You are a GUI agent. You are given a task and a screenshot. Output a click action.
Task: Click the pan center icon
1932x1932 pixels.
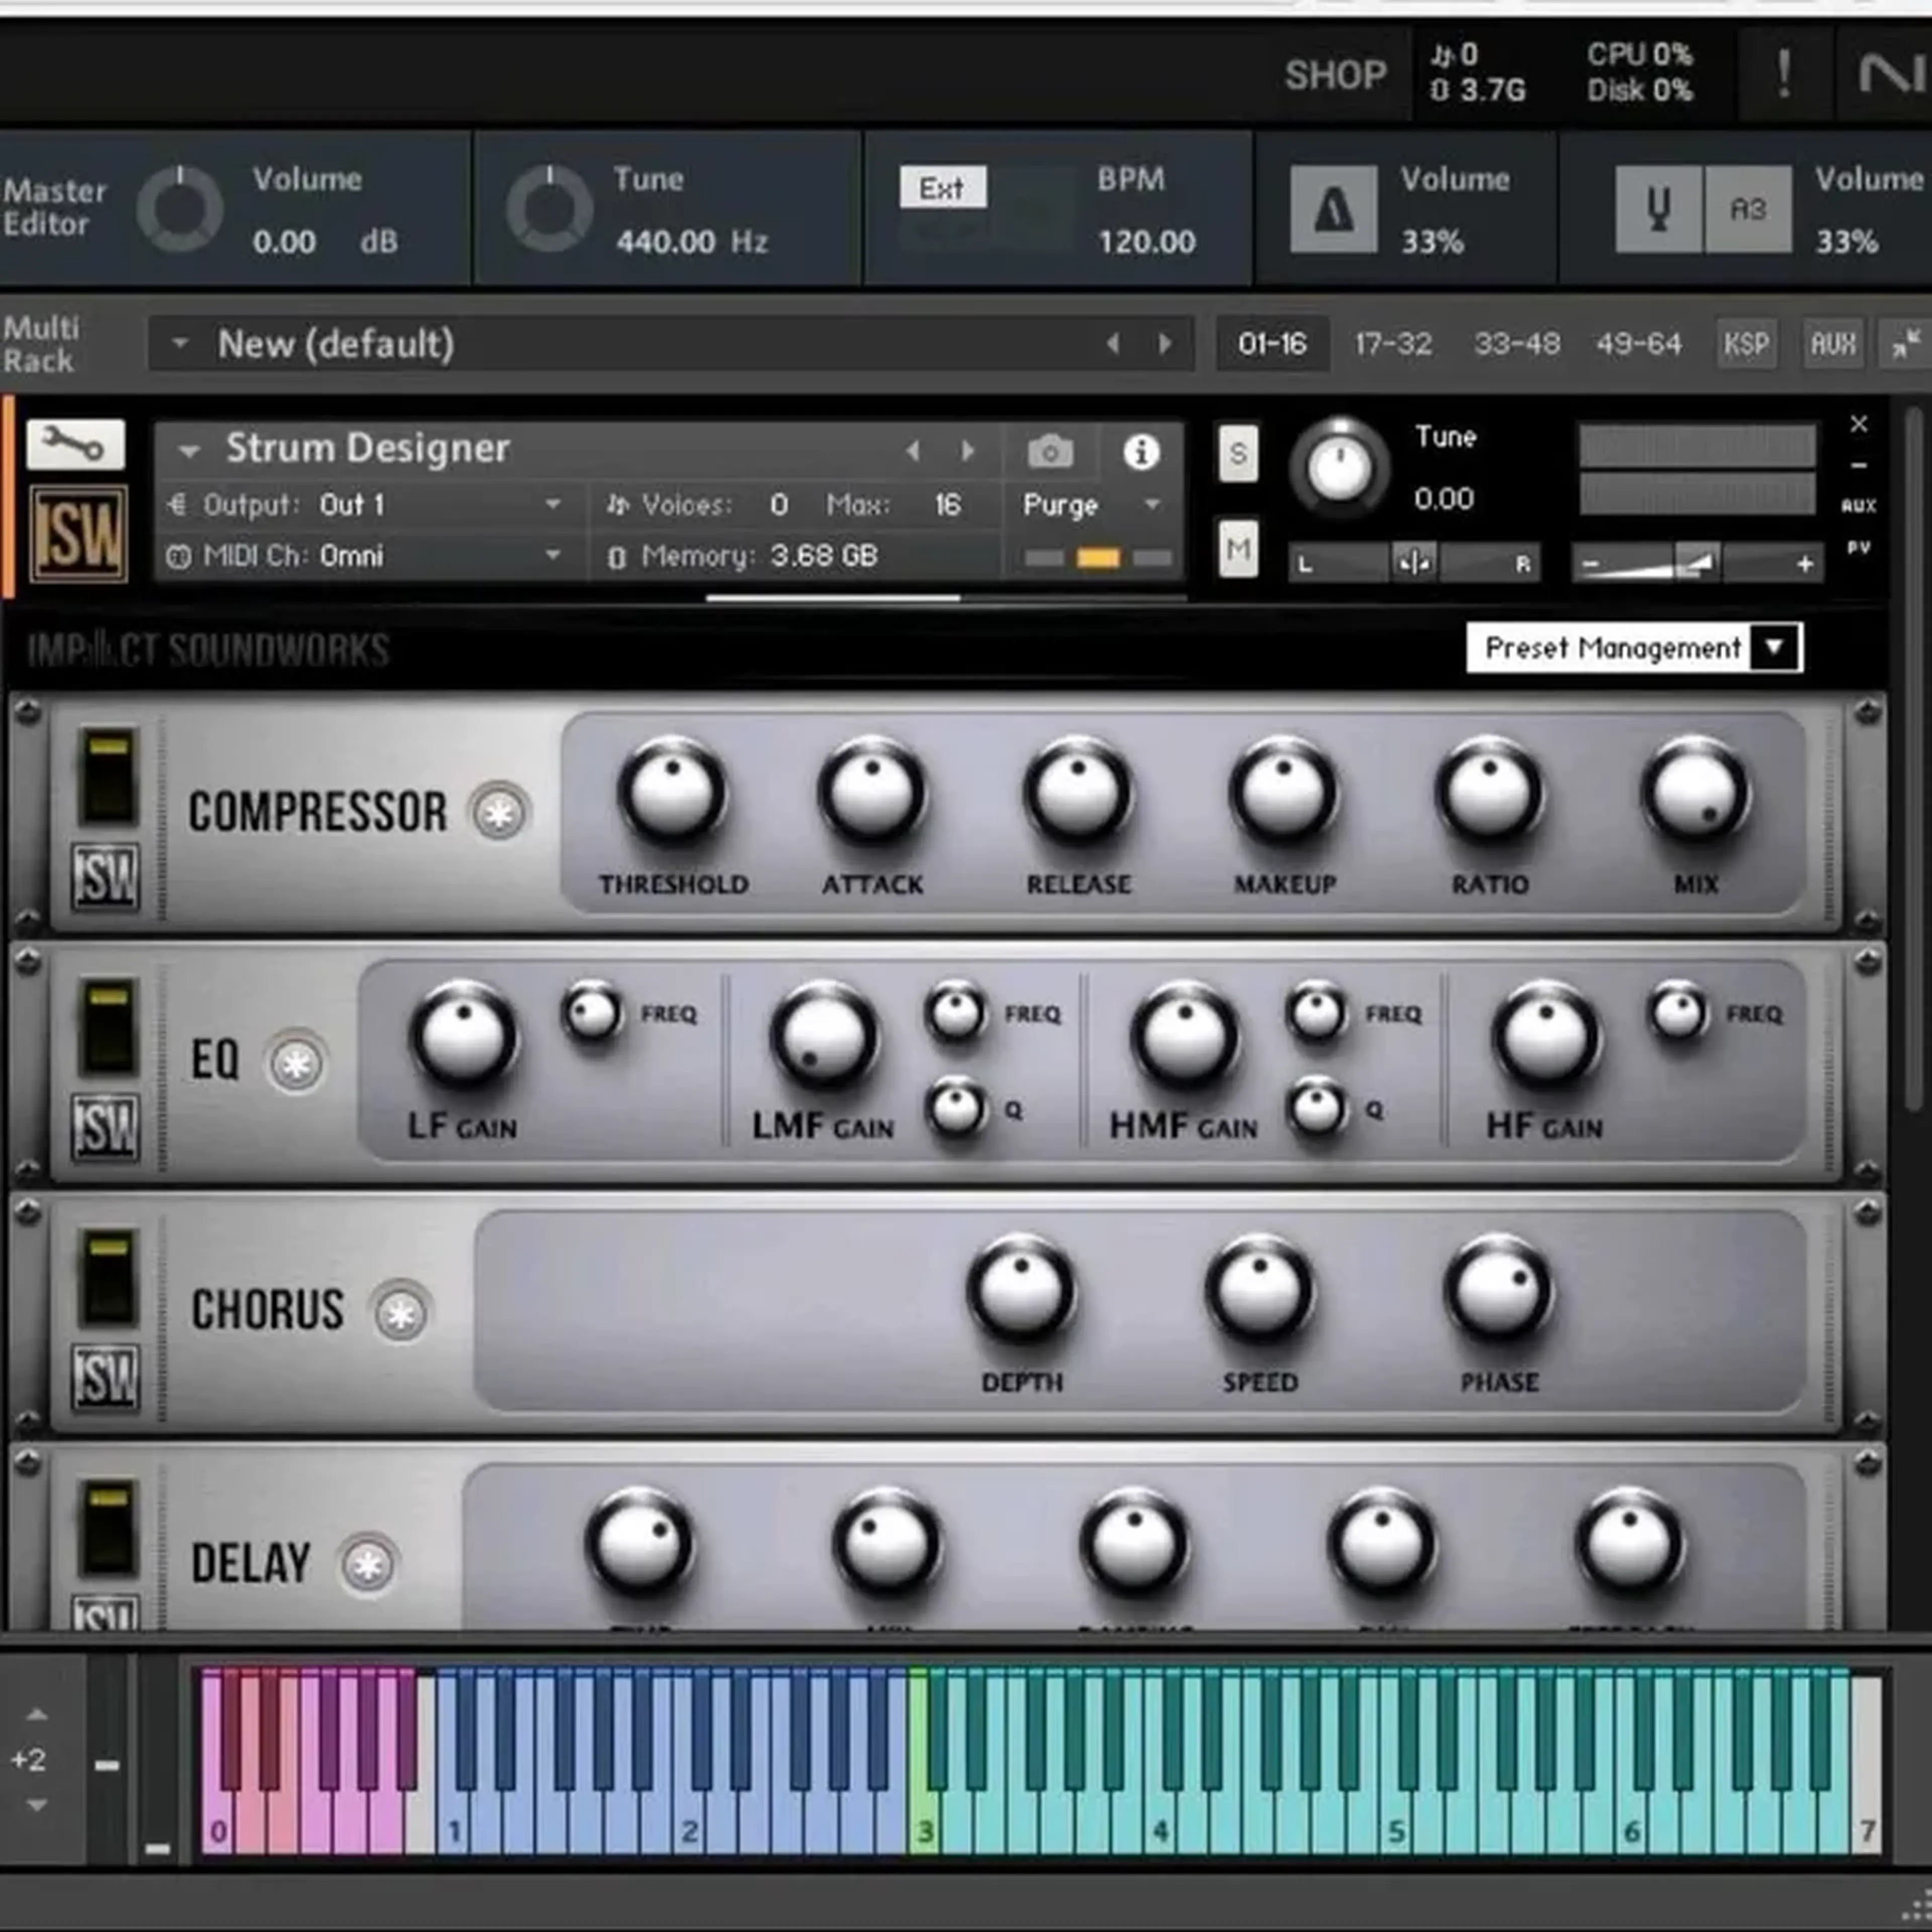[1414, 564]
